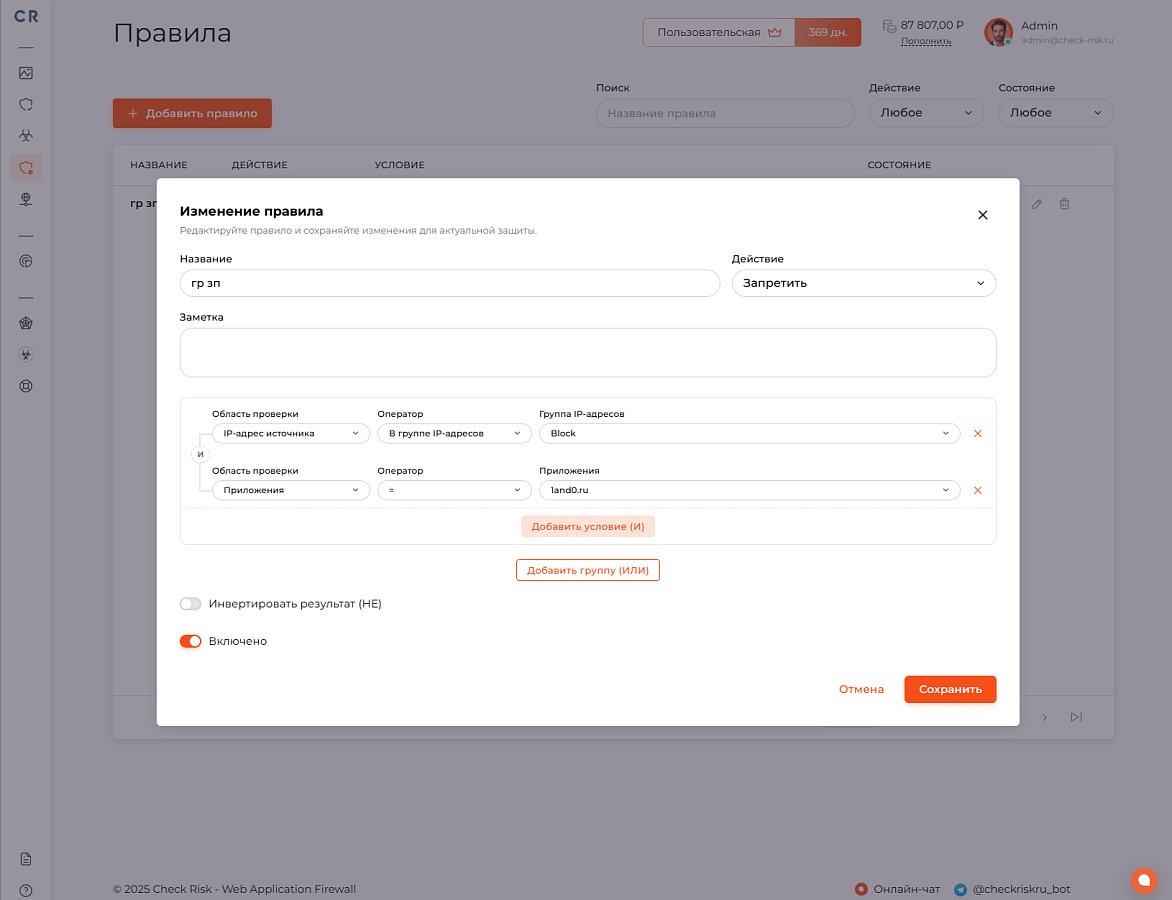1172x900 pixels.
Task: Open Оператор dropdown showing В группе IP-адресов
Action: pyautogui.click(x=454, y=434)
